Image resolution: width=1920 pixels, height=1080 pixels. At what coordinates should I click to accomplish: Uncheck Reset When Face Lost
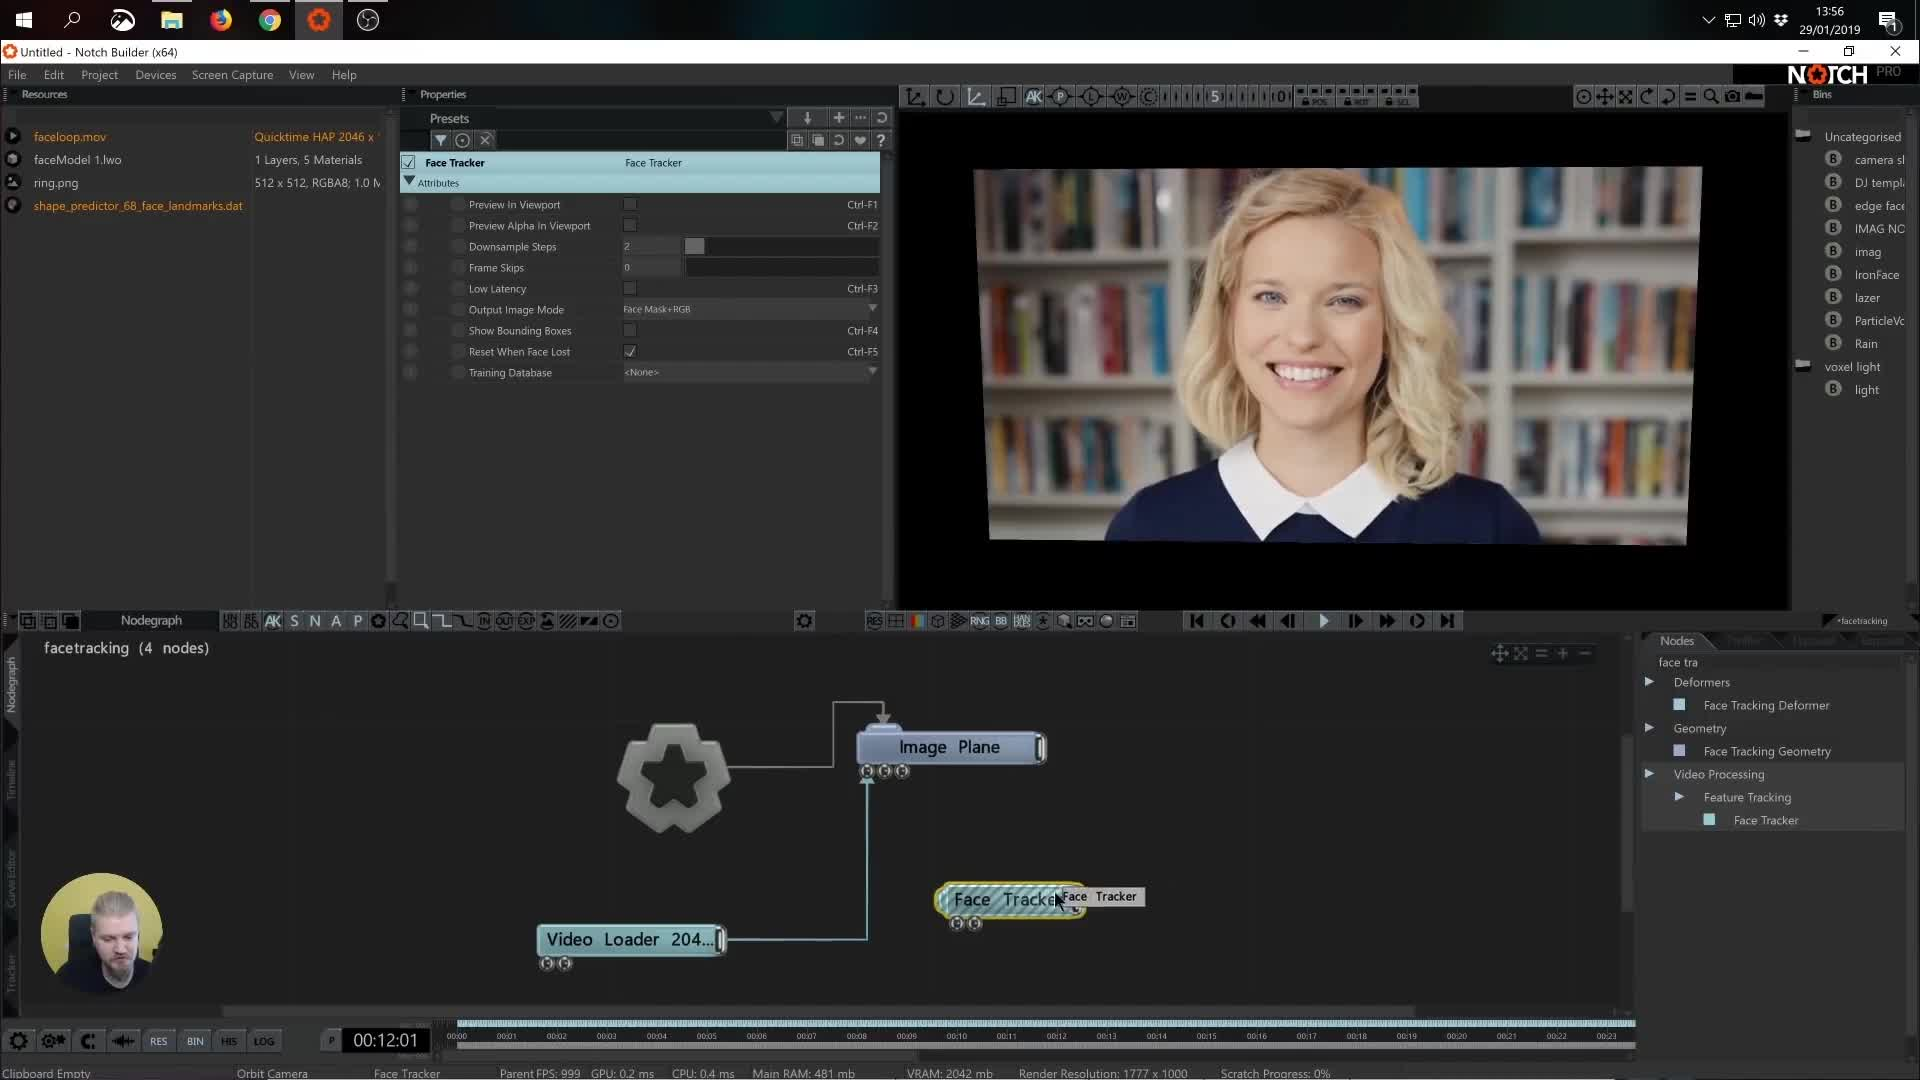click(630, 351)
